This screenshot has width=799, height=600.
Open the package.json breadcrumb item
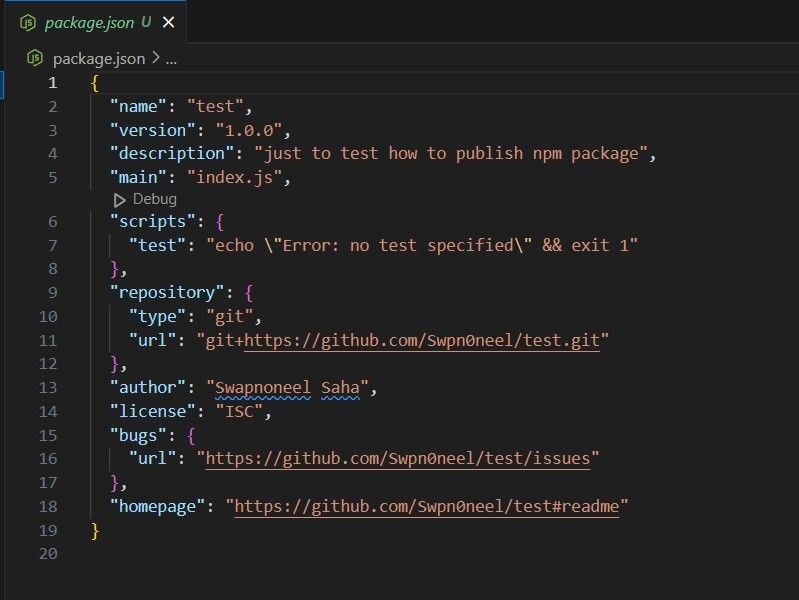(99, 59)
